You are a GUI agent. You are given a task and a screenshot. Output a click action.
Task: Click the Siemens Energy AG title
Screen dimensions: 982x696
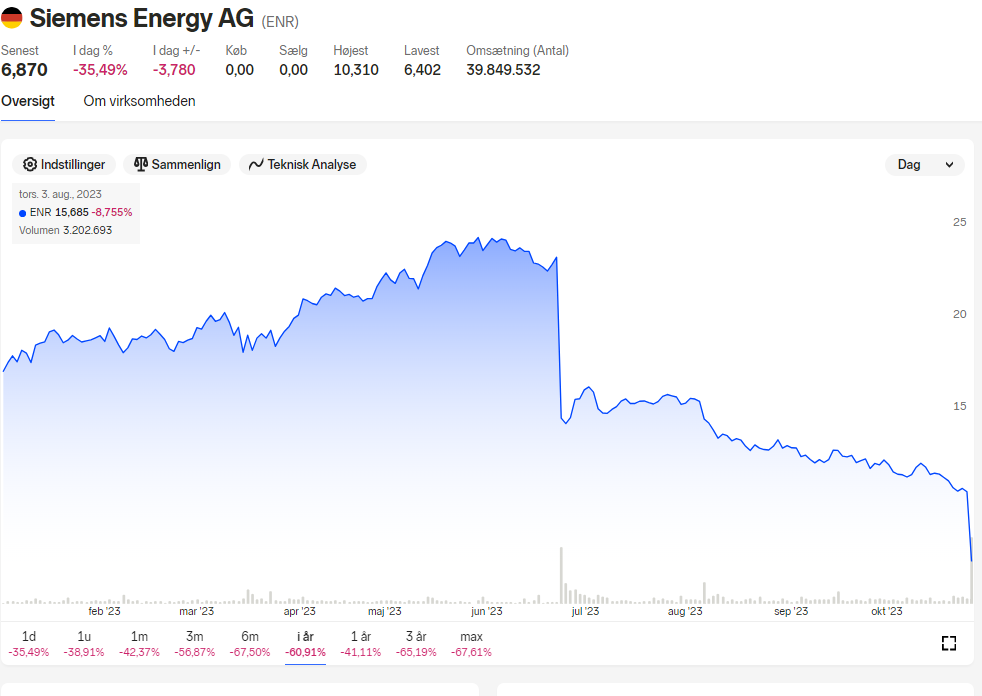point(142,18)
